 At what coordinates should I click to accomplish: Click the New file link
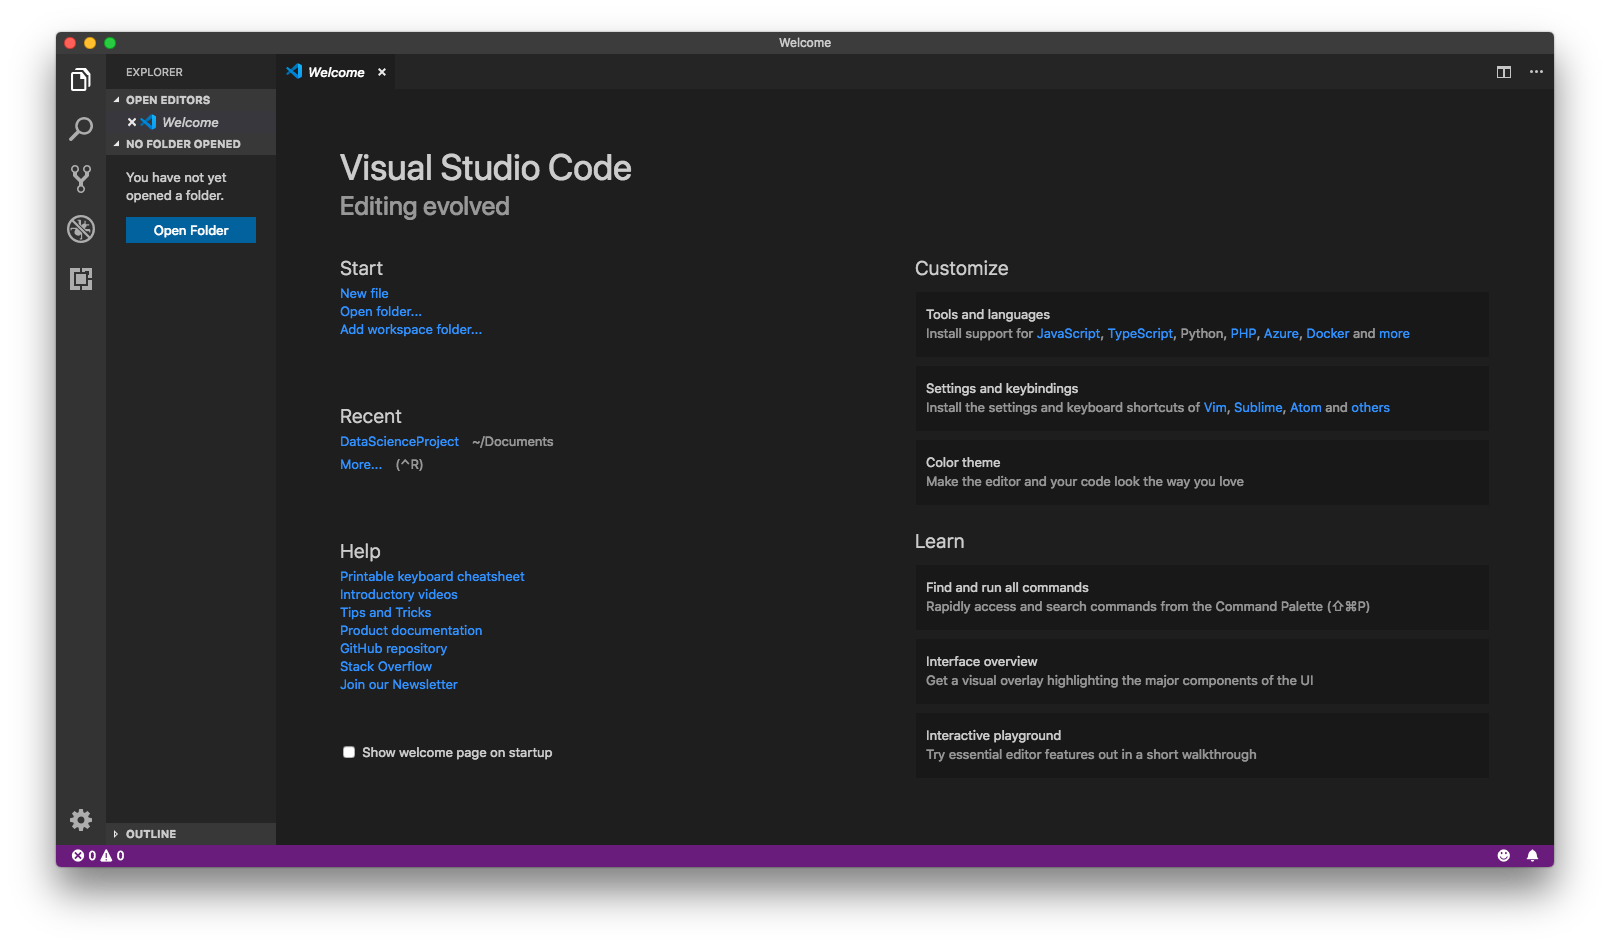[x=364, y=293]
